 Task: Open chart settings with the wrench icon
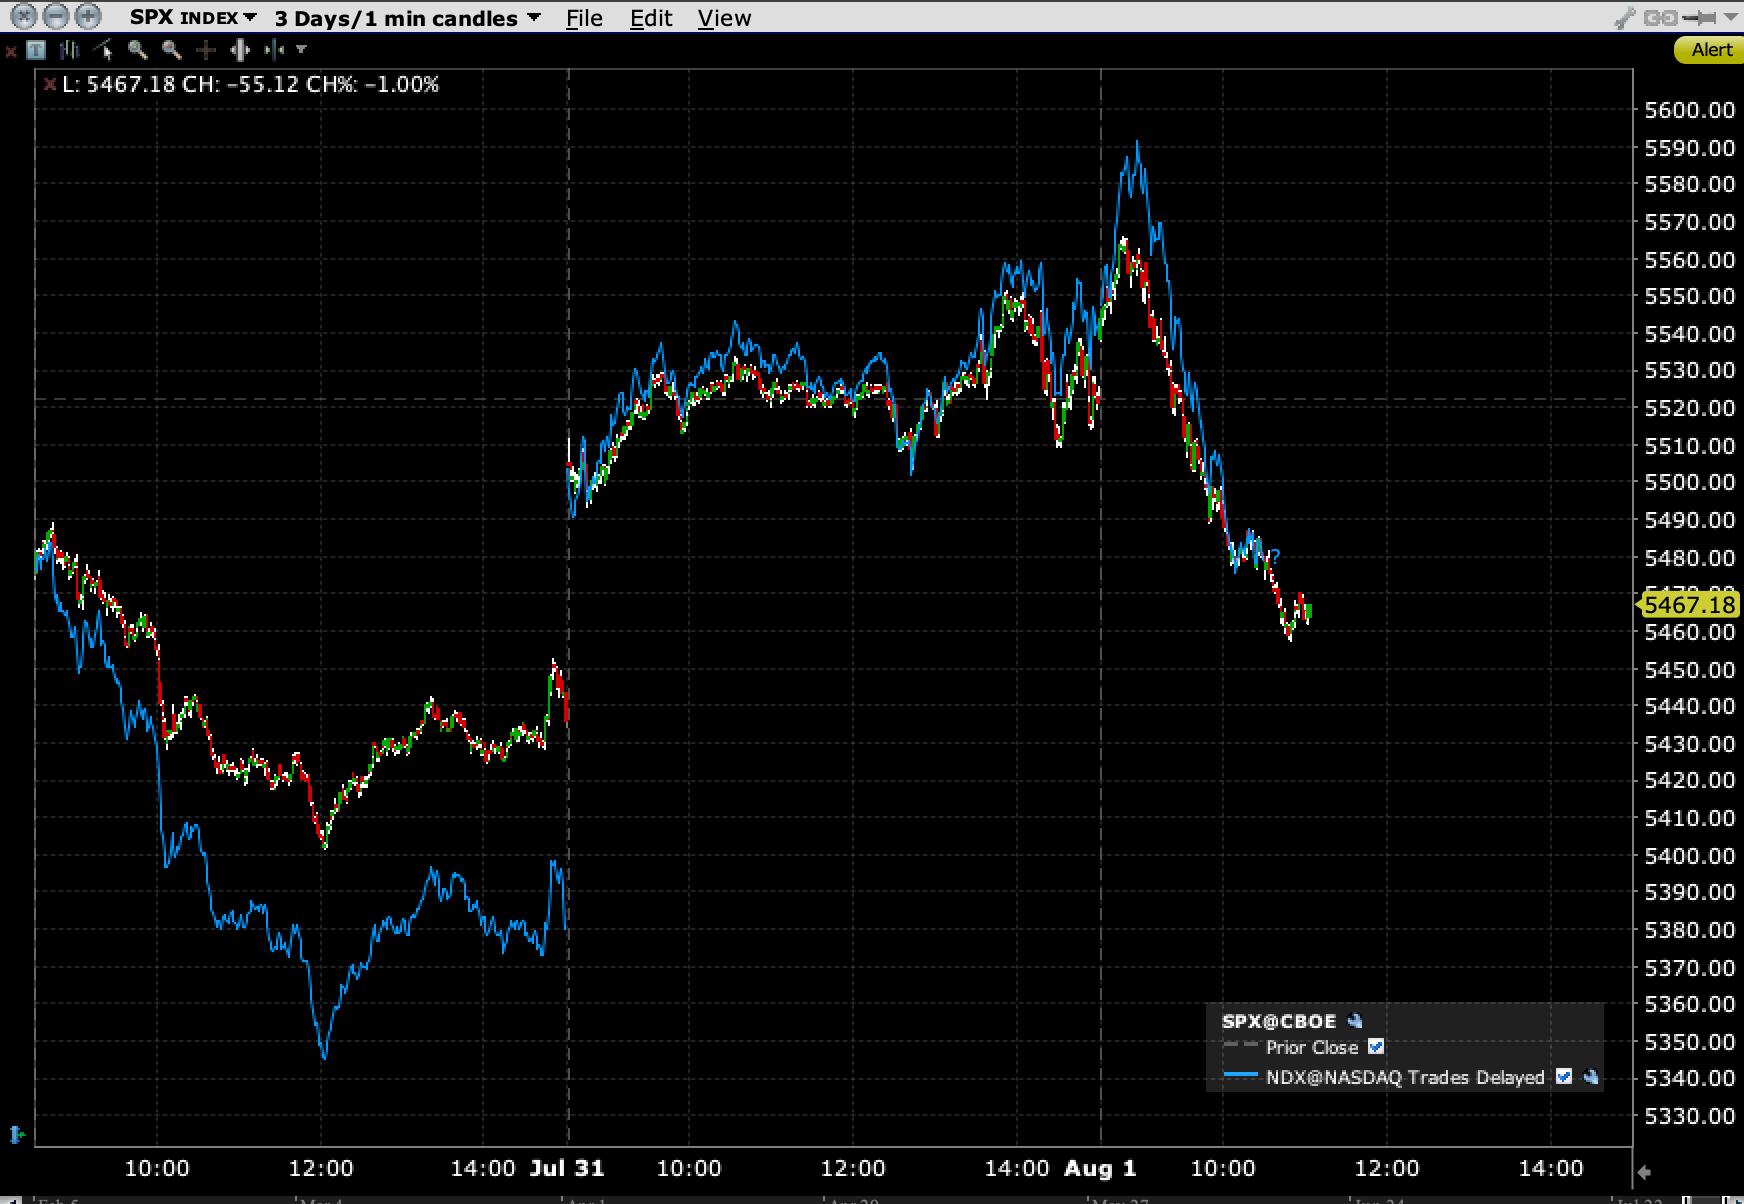pos(1625,17)
